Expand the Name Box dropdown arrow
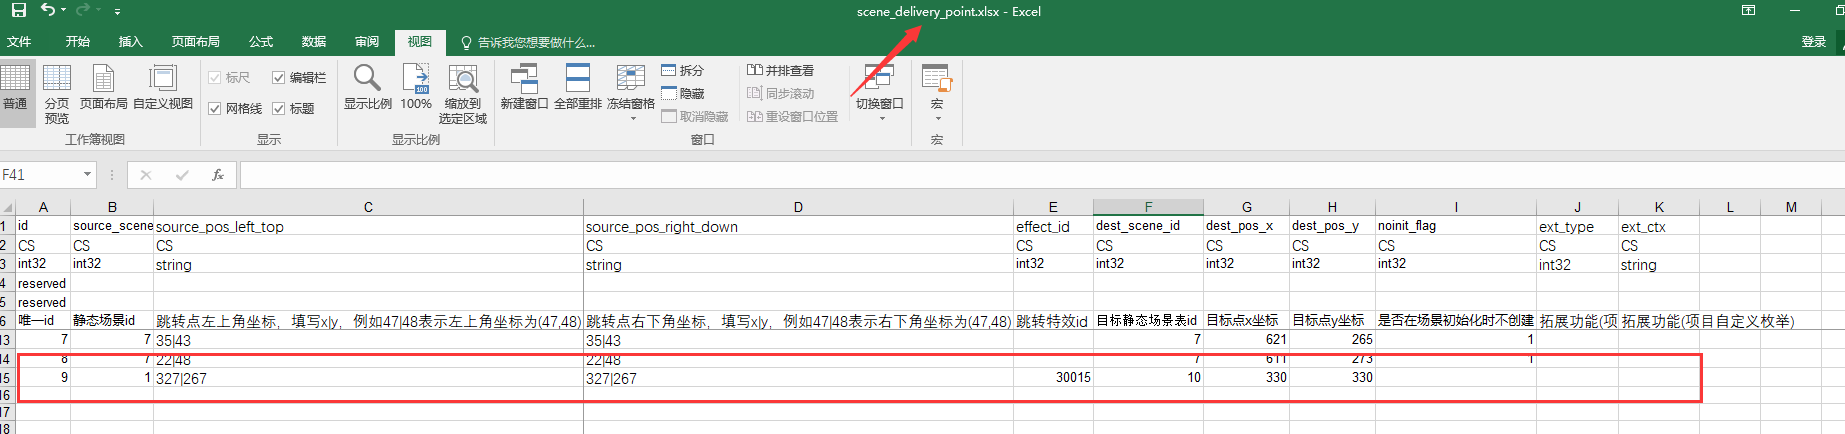The height and width of the screenshot is (434, 1845). pos(87,175)
